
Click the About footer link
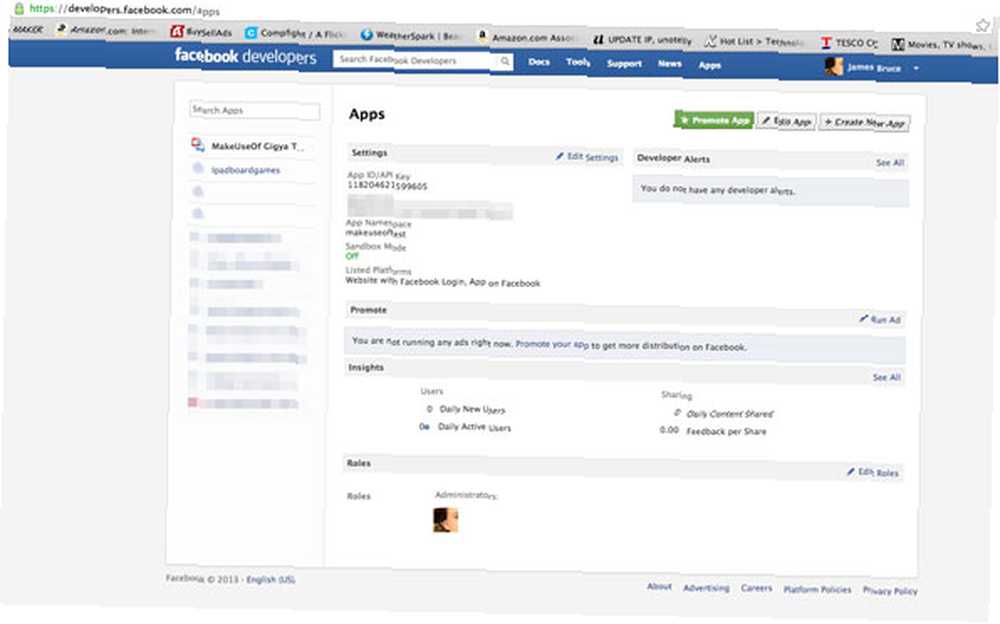pos(659,586)
